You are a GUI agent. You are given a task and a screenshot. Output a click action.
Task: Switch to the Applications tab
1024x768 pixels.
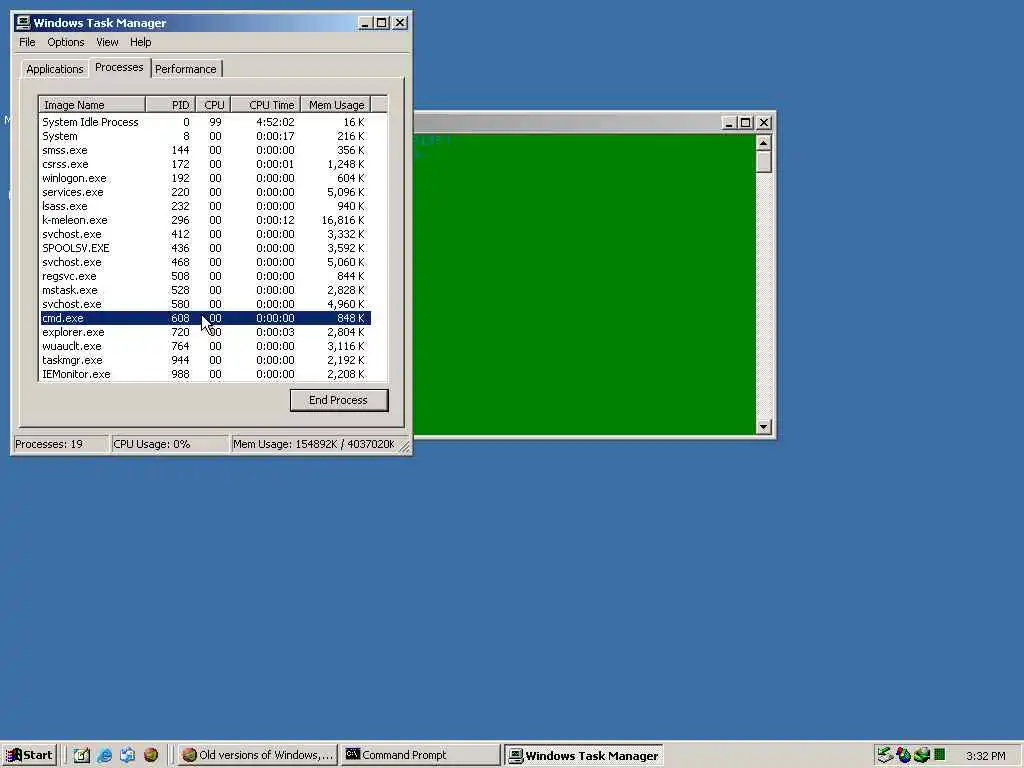55,69
